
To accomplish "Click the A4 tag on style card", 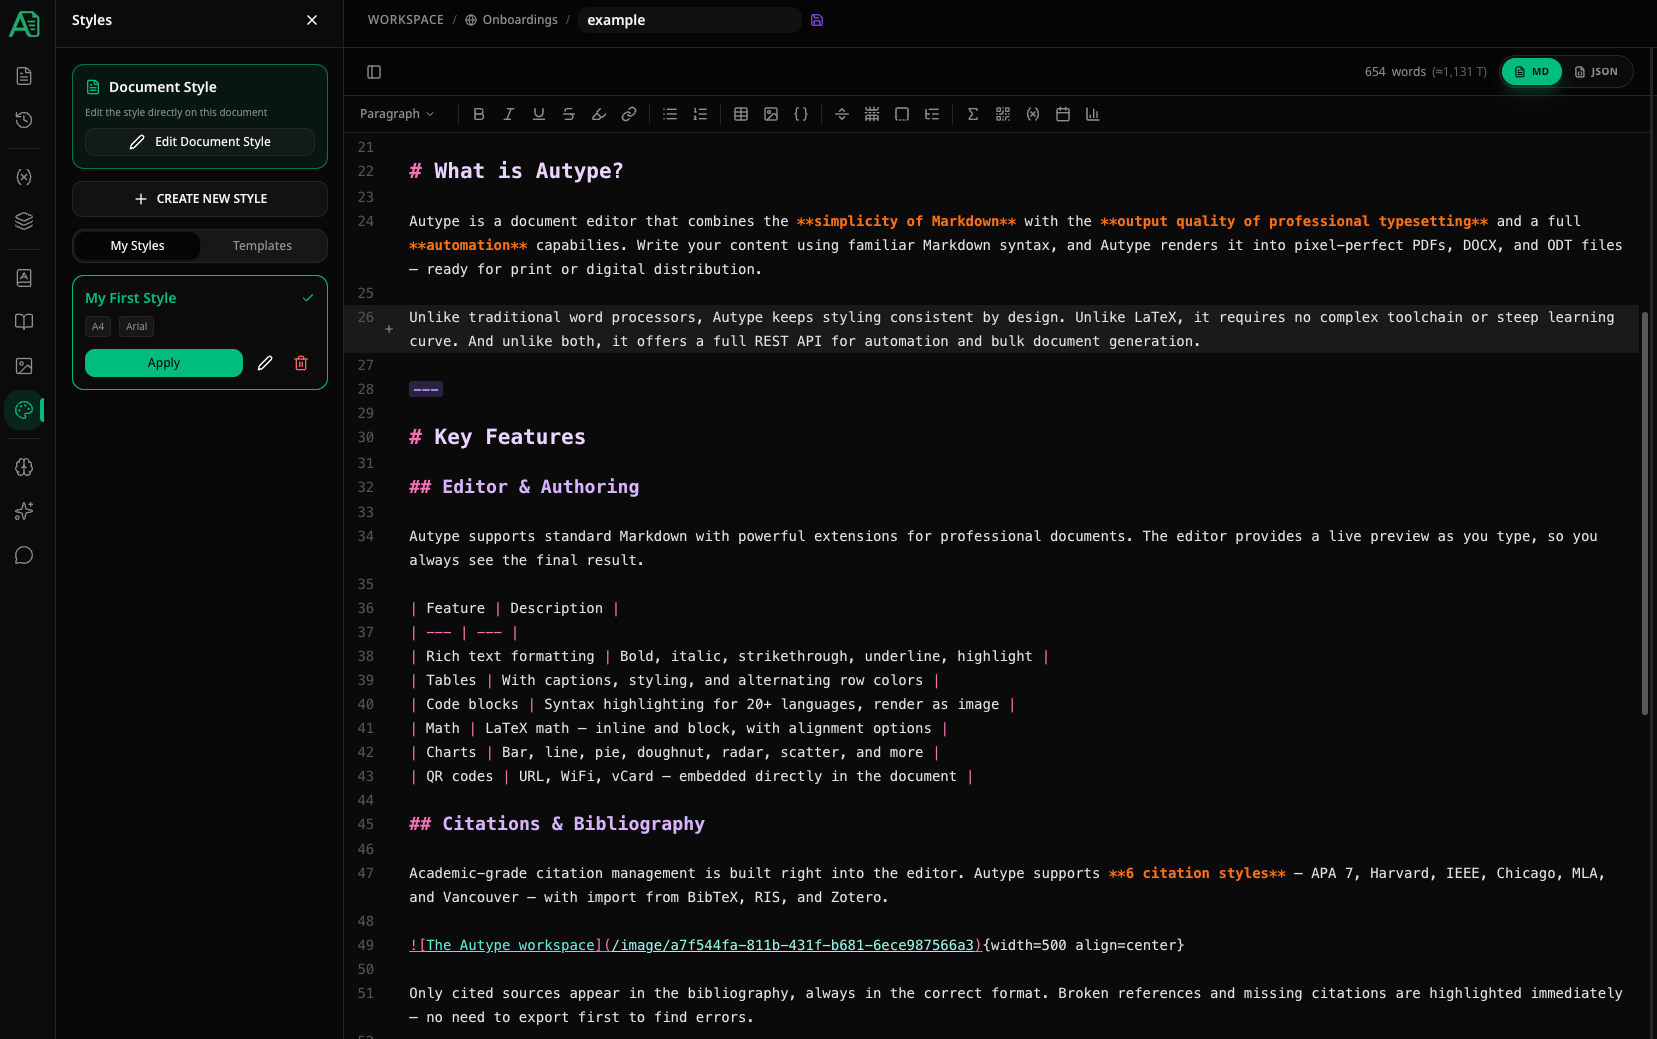I will point(98,327).
